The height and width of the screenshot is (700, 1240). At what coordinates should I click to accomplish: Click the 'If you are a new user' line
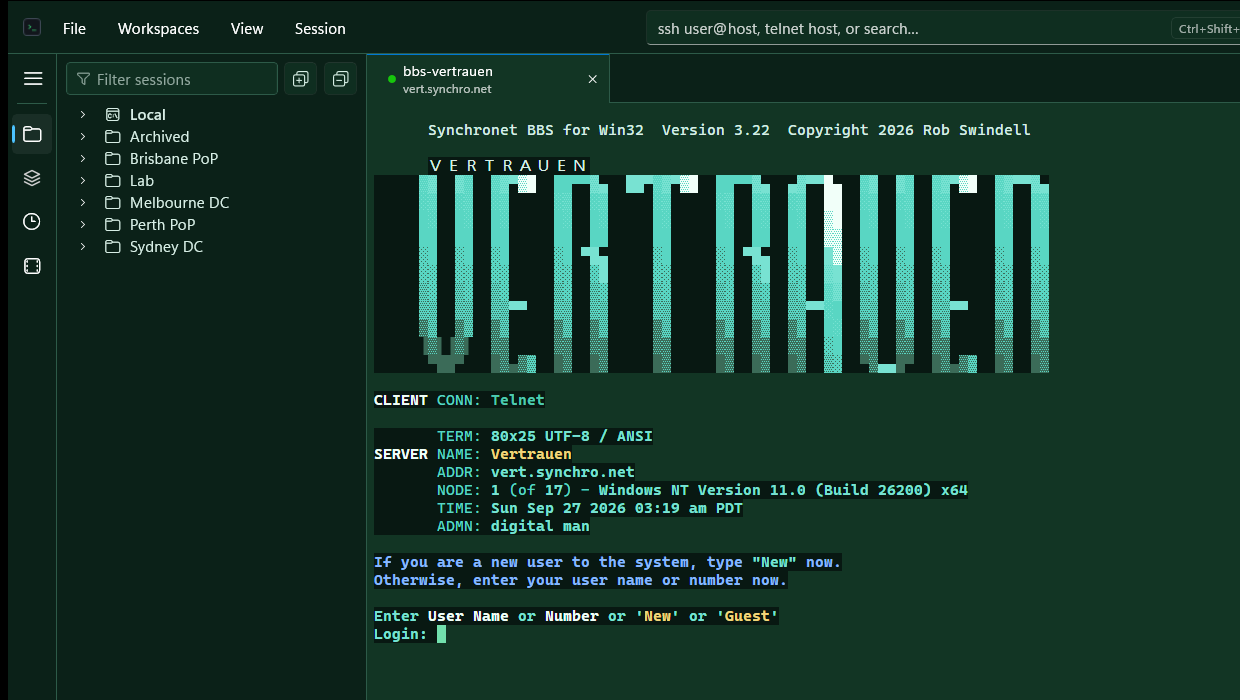[608, 562]
